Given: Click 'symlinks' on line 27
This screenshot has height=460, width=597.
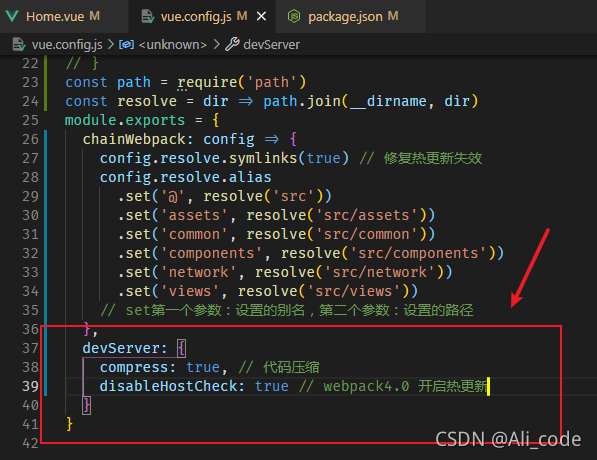Looking at the screenshot, I should 263,158.
